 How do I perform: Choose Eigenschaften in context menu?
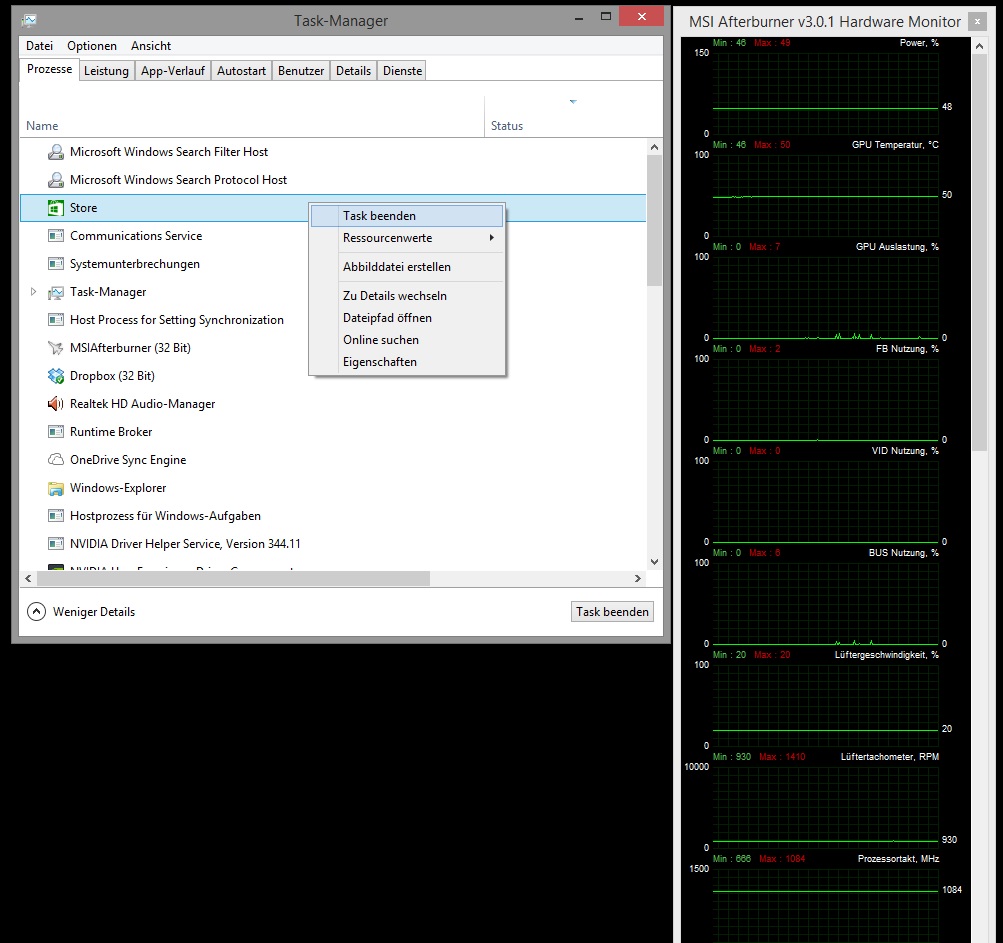407,361
